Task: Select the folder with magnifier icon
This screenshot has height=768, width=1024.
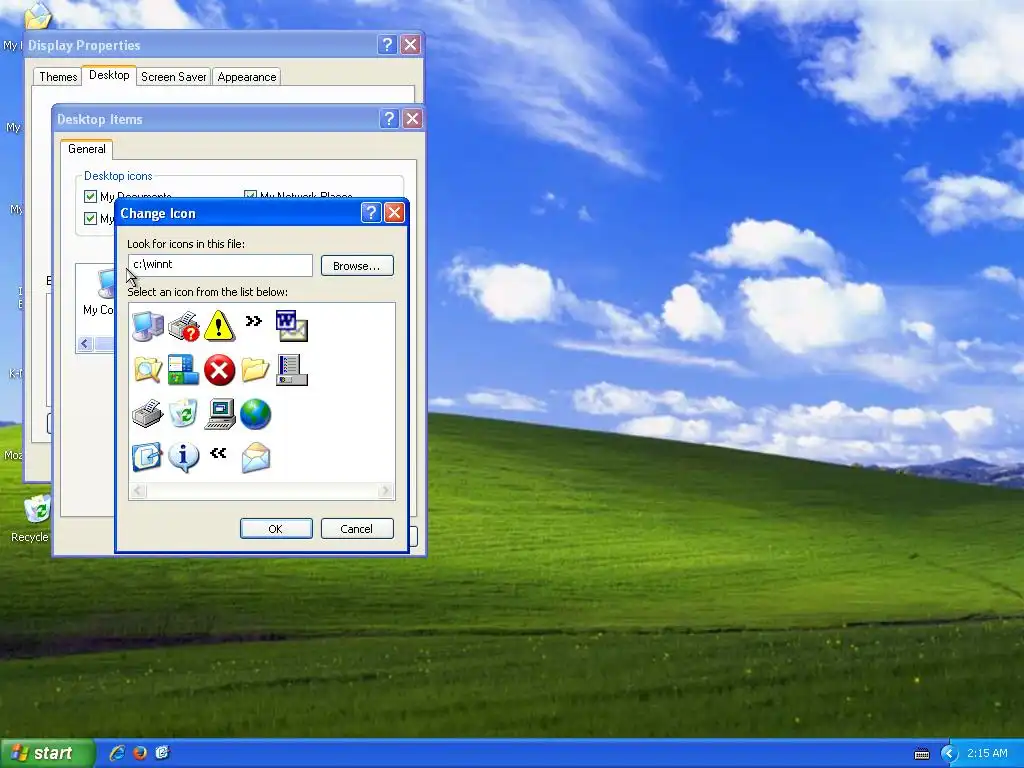Action: pos(148,370)
